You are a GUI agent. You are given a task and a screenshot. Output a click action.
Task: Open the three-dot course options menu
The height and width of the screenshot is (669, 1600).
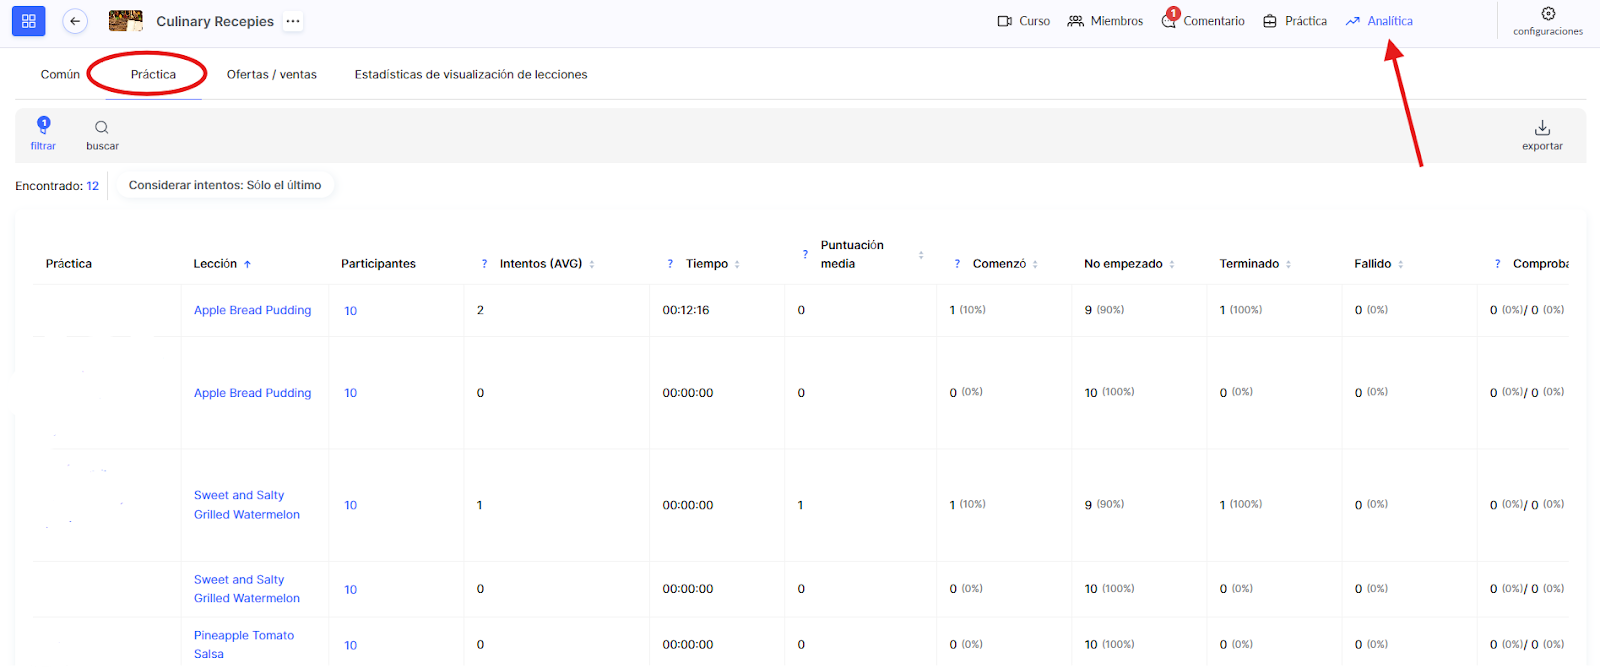point(292,21)
